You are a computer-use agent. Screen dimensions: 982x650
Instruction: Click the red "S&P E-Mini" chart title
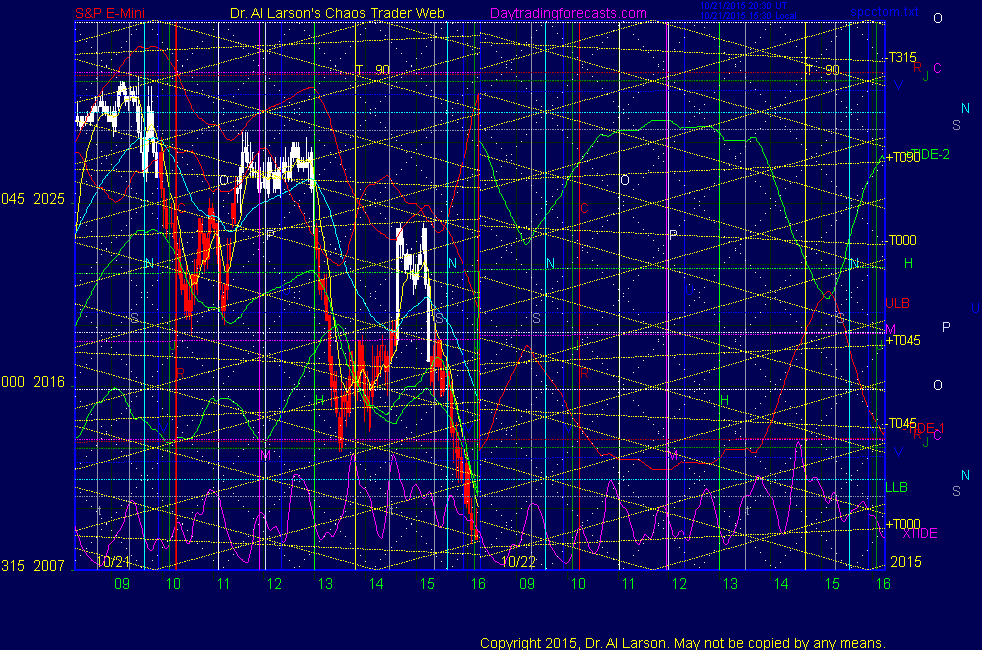(110, 13)
